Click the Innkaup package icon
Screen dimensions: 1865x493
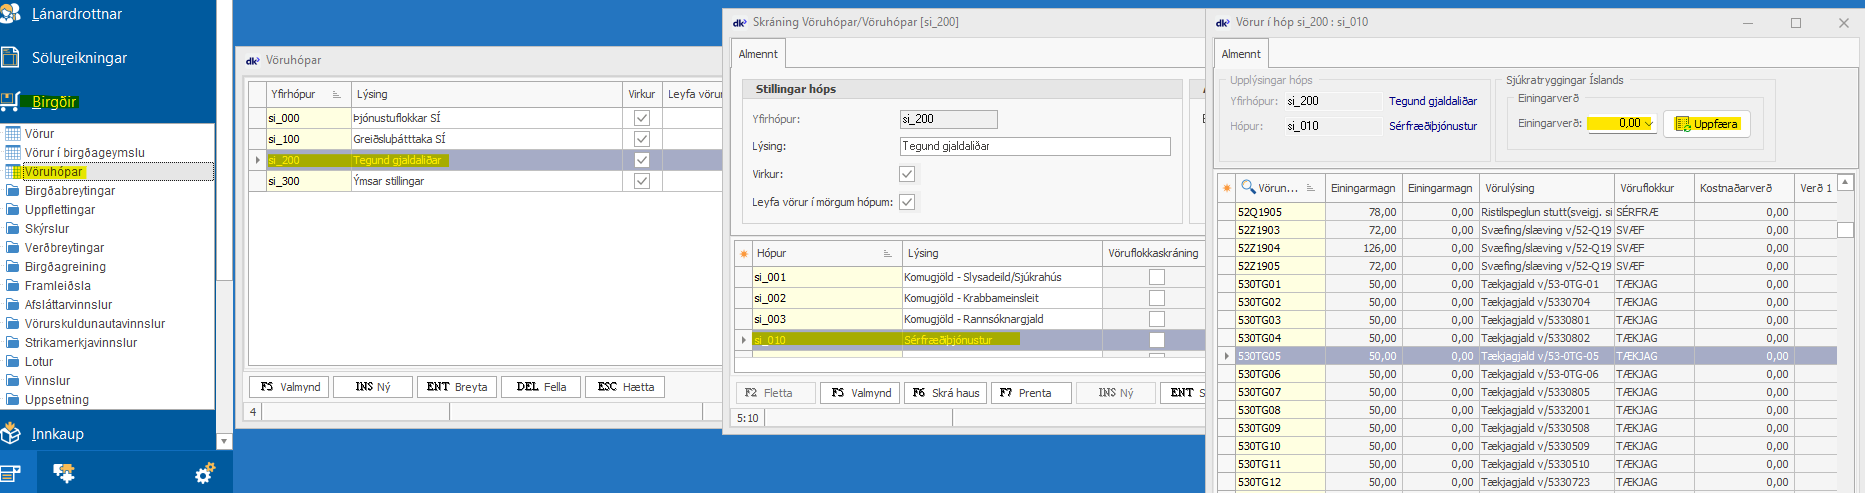tap(11, 433)
